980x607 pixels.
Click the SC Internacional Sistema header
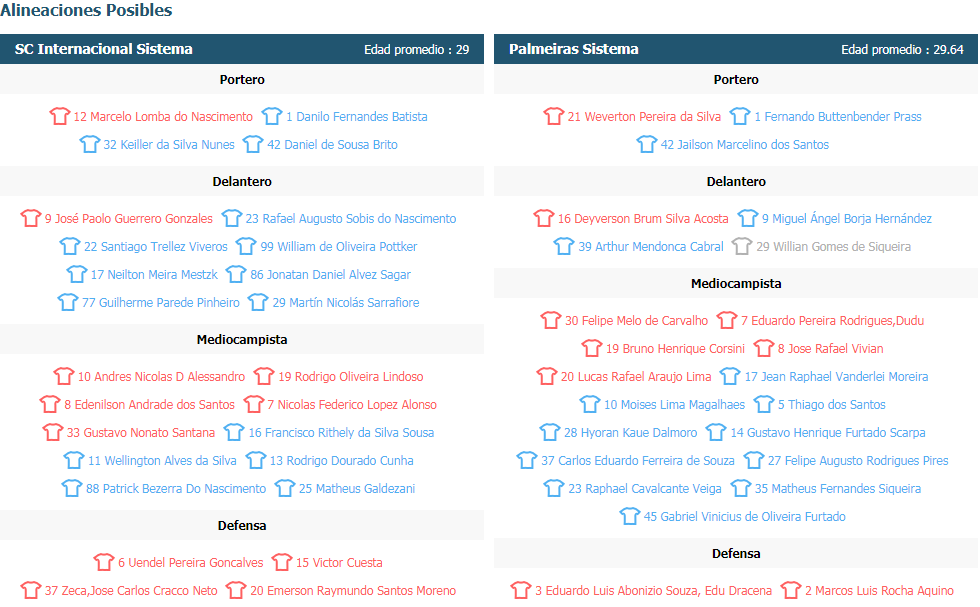point(104,49)
